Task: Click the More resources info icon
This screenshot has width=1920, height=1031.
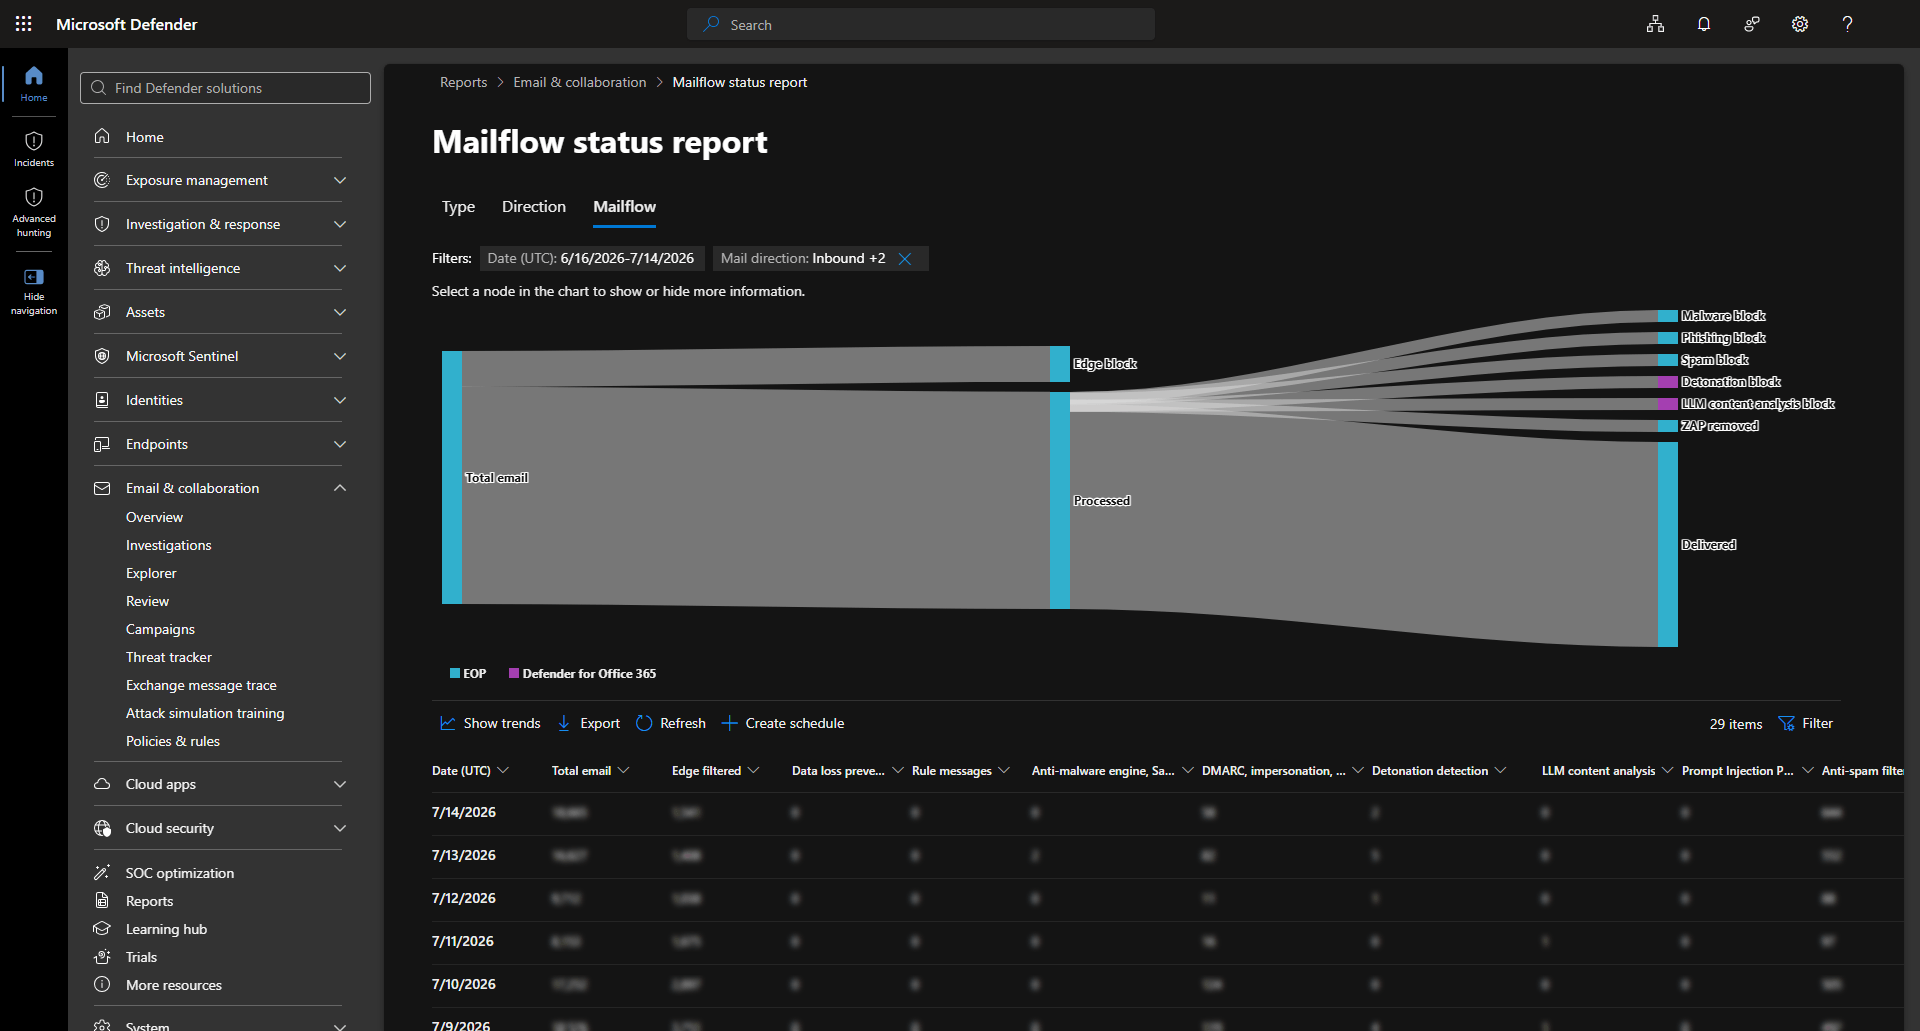Action: coord(102,985)
